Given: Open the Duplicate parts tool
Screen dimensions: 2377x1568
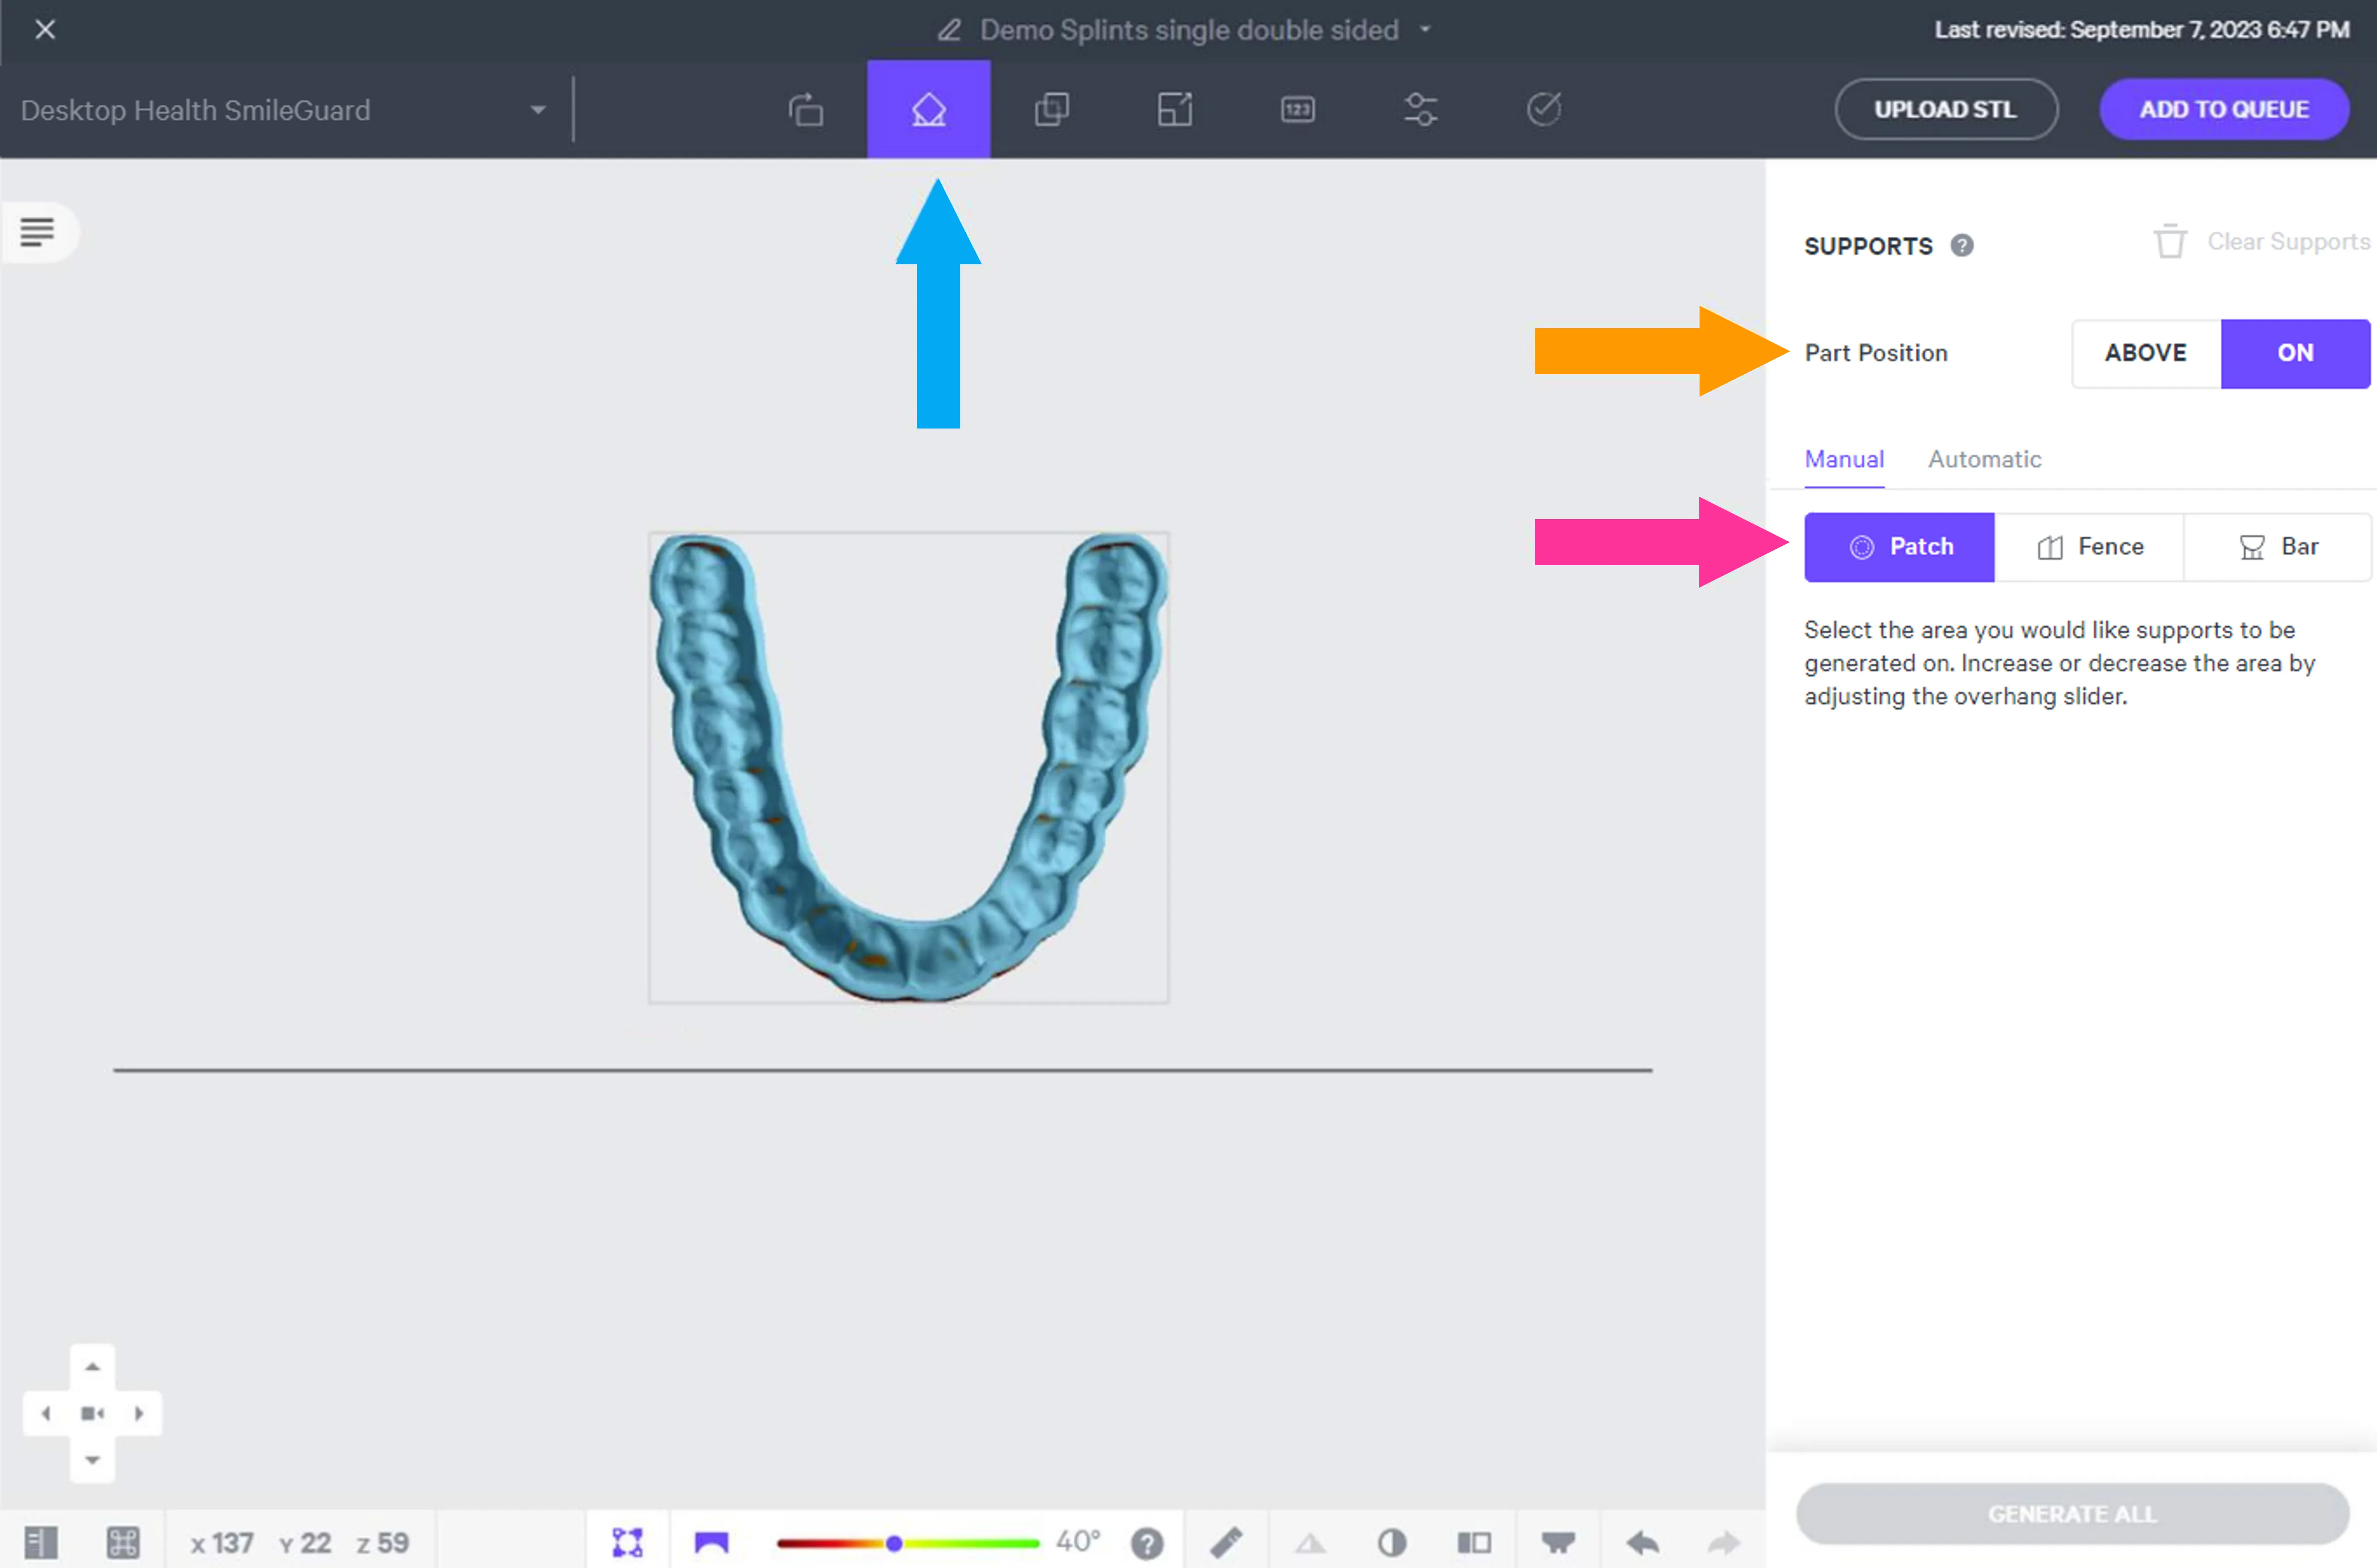Looking at the screenshot, I should click(1052, 109).
